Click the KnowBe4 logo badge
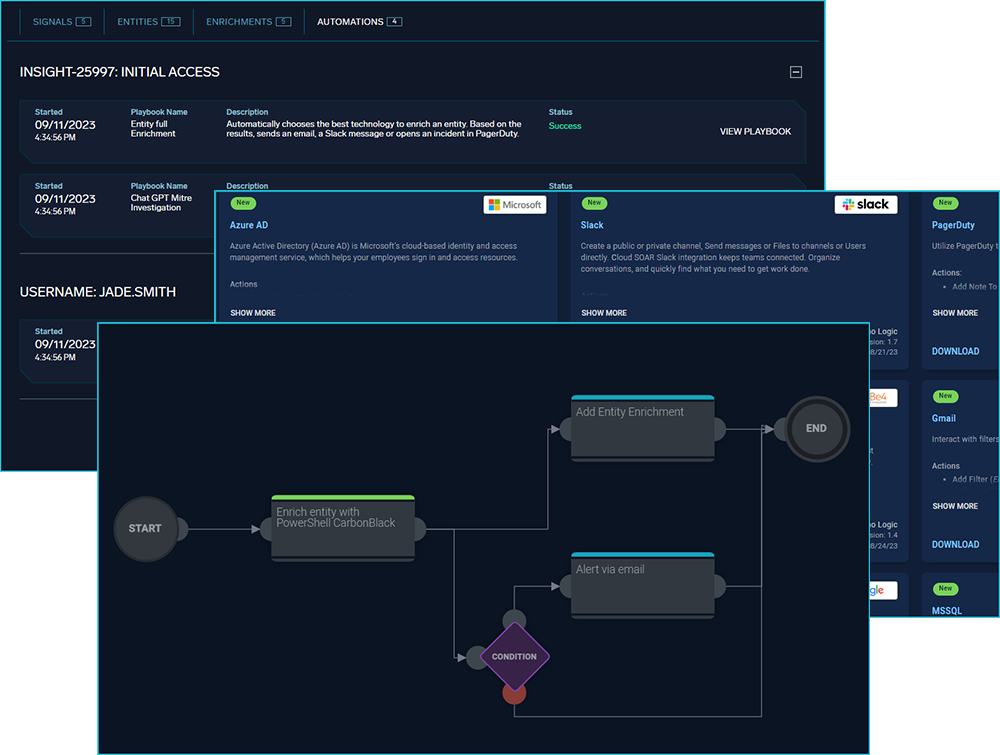This screenshot has width=1000, height=755. coord(883,397)
